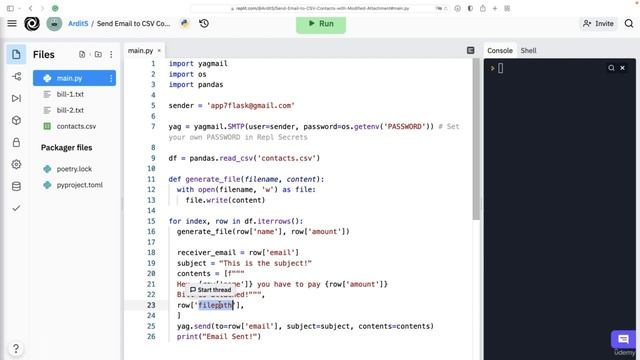This screenshot has width=640, height=360.
Task: Open contacts.csv file
Action: [76, 127]
